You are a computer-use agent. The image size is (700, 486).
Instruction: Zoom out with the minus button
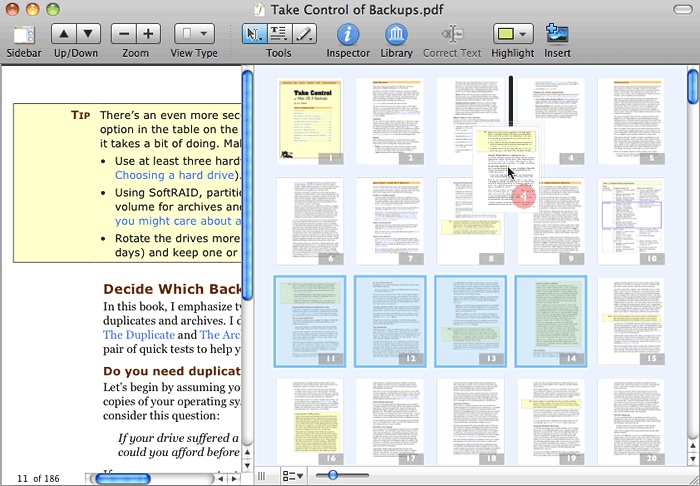pyautogui.click(x=124, y=33)
